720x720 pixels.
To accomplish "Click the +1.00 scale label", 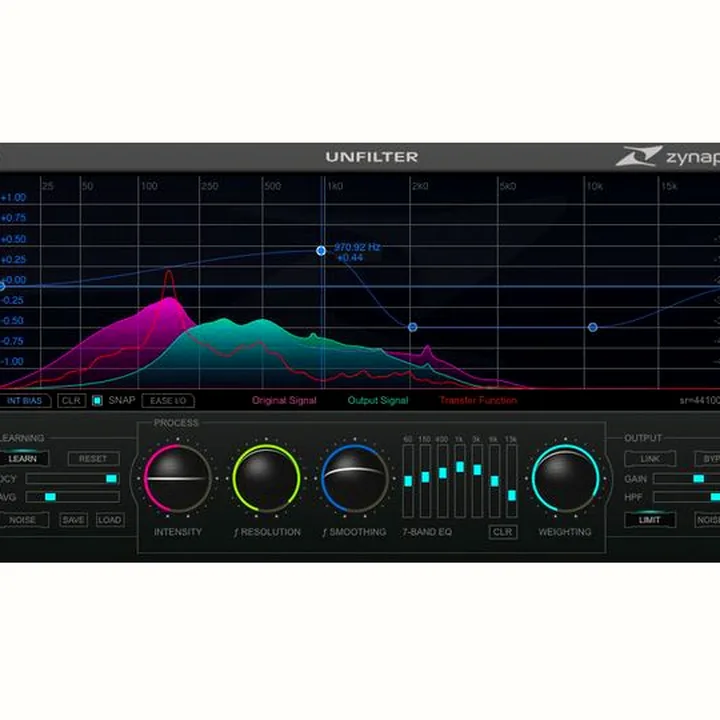I will click(13, 198).
